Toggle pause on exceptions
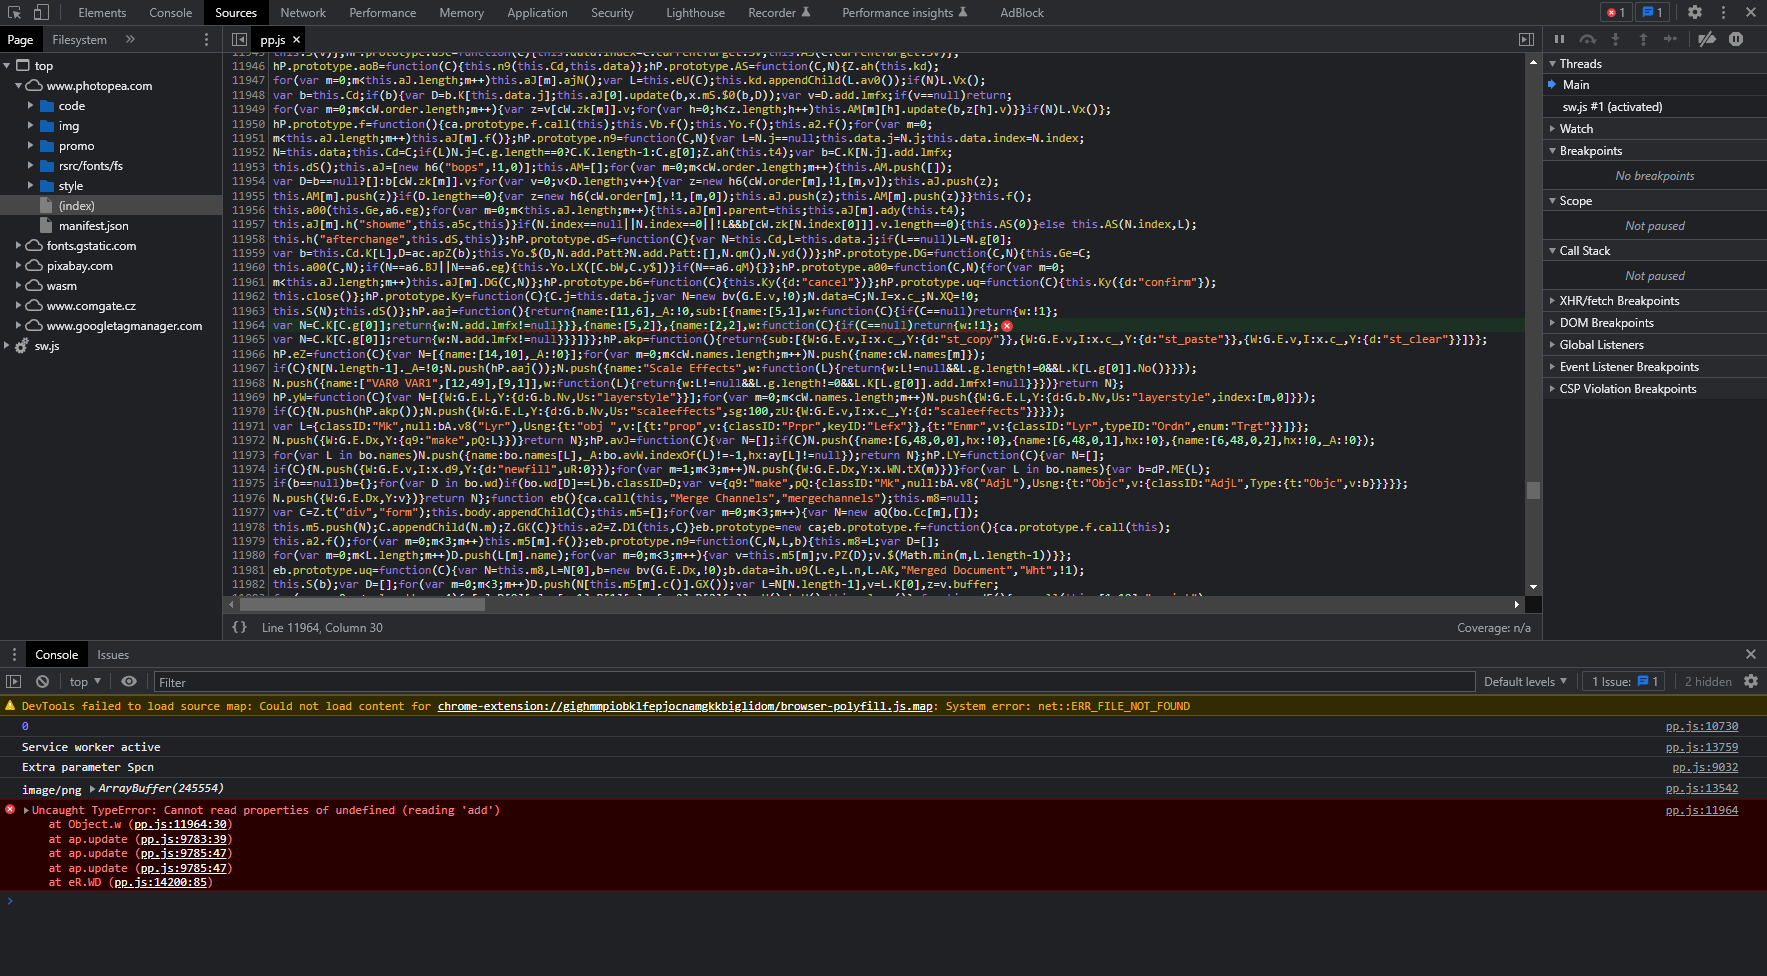This screenshot has height=976, width=1767. point(1737,39)
